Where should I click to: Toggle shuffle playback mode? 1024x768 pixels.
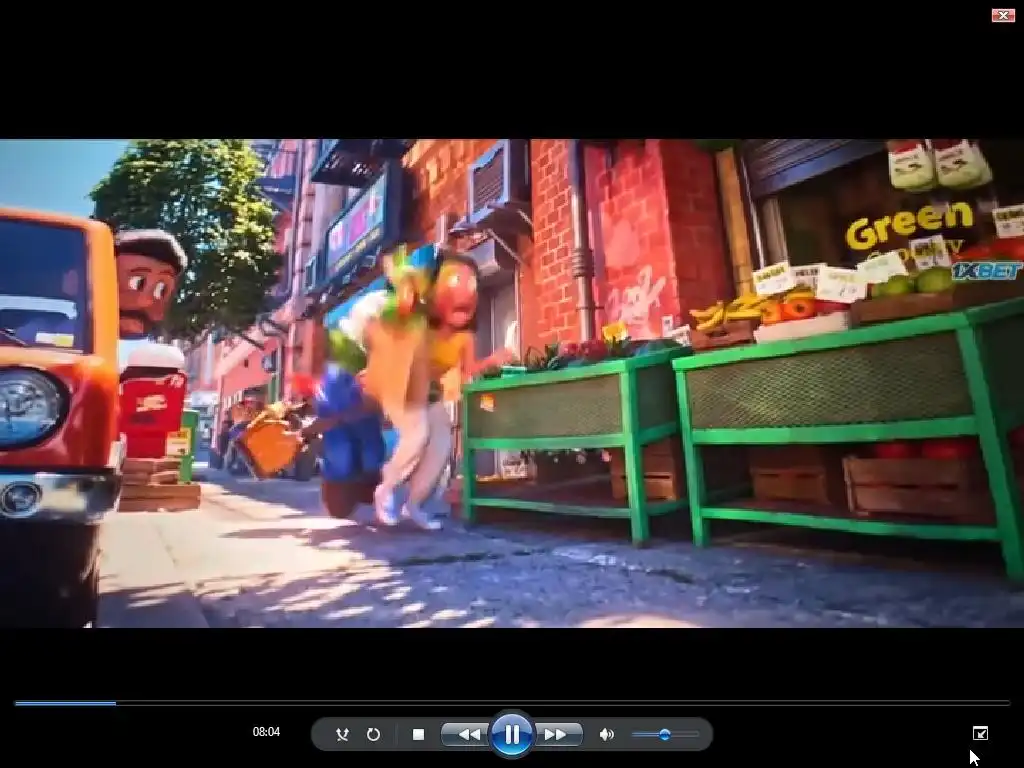[x=342, y=734]
